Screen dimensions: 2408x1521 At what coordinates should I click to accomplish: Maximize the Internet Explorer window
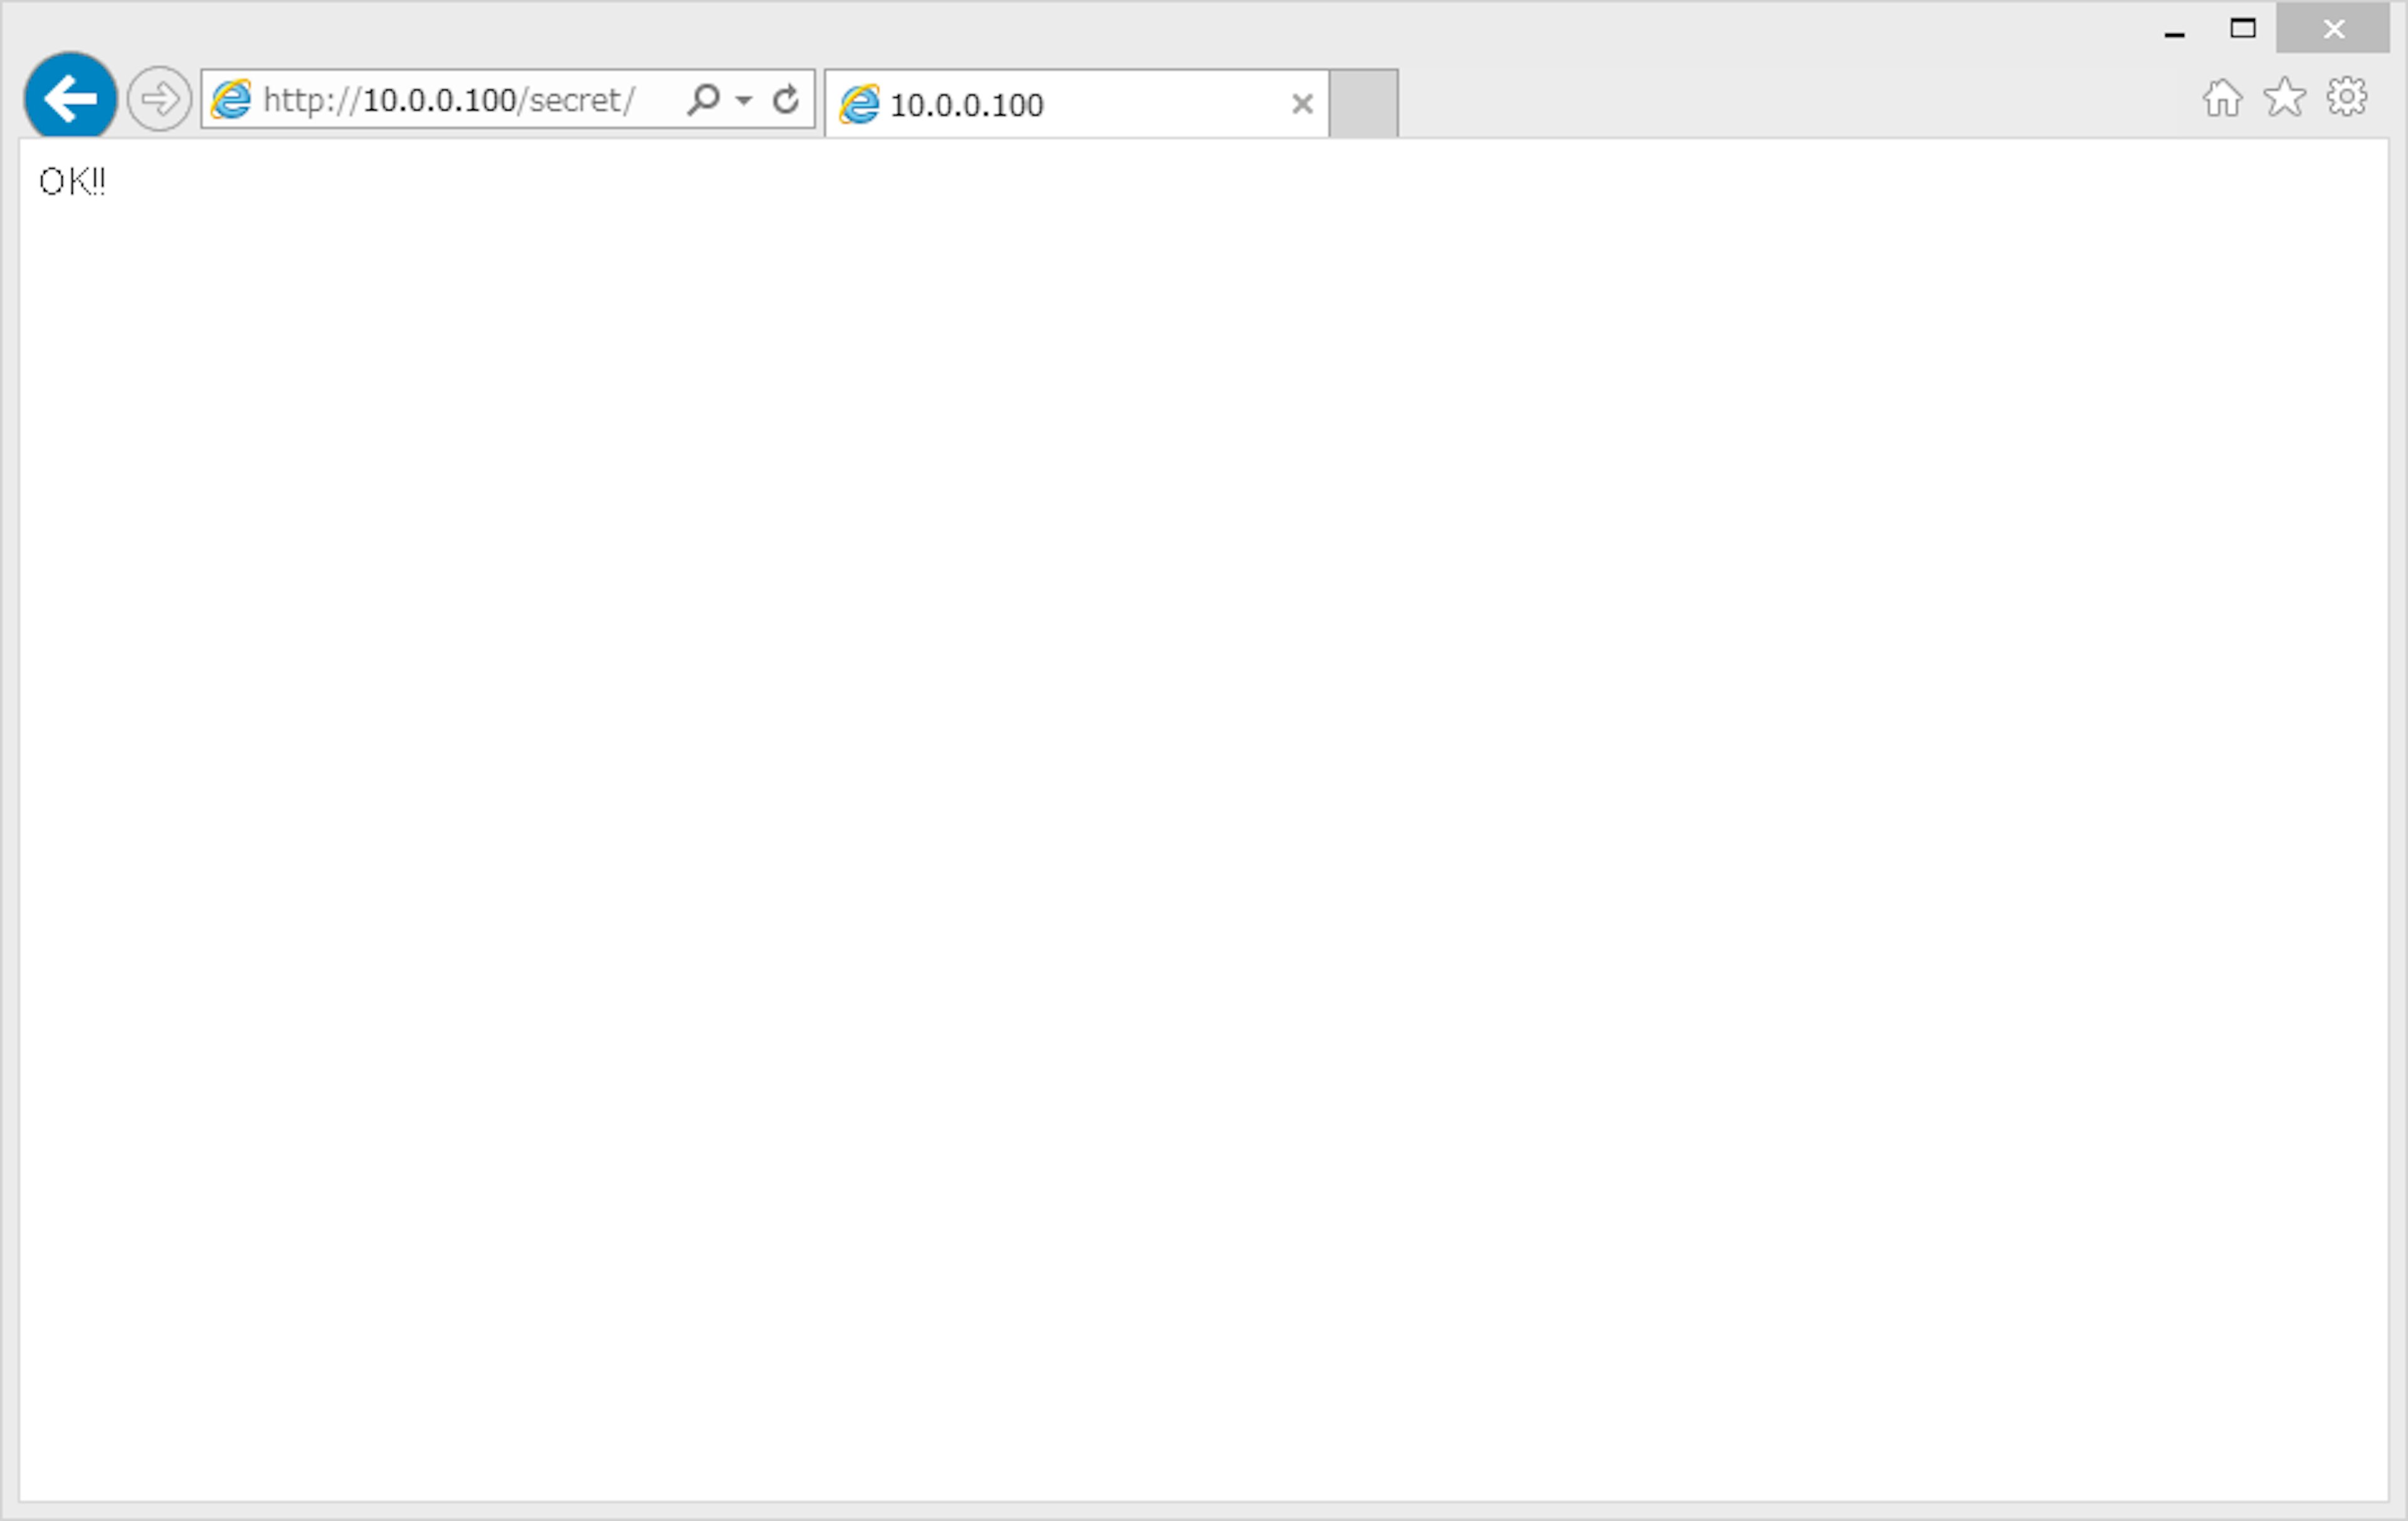point(2242,29)
